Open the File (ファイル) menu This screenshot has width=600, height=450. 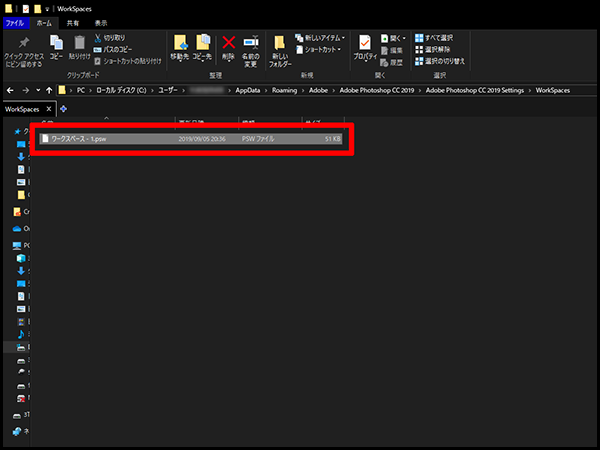15,21
